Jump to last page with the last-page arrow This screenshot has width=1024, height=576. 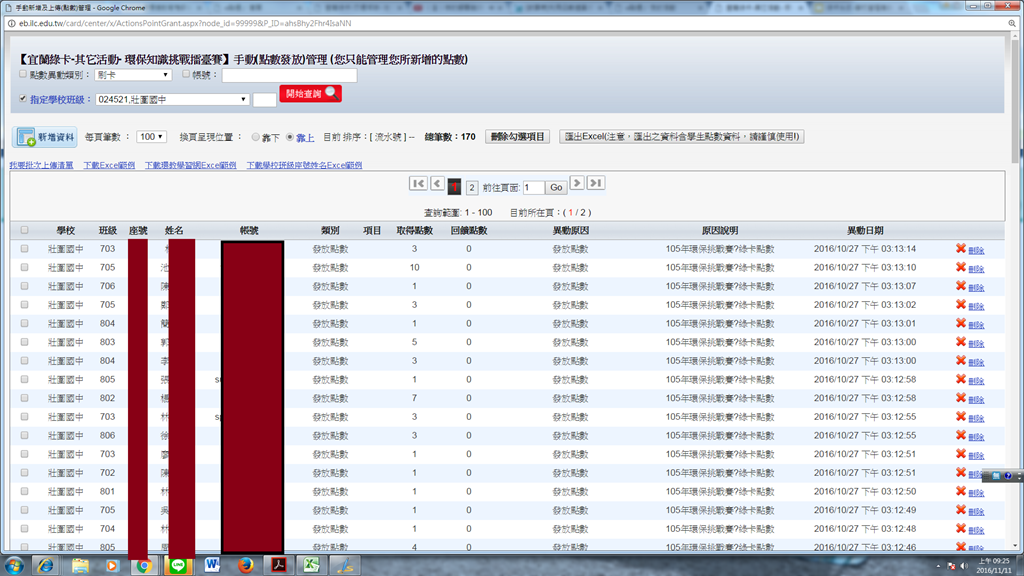coord(596,183)
